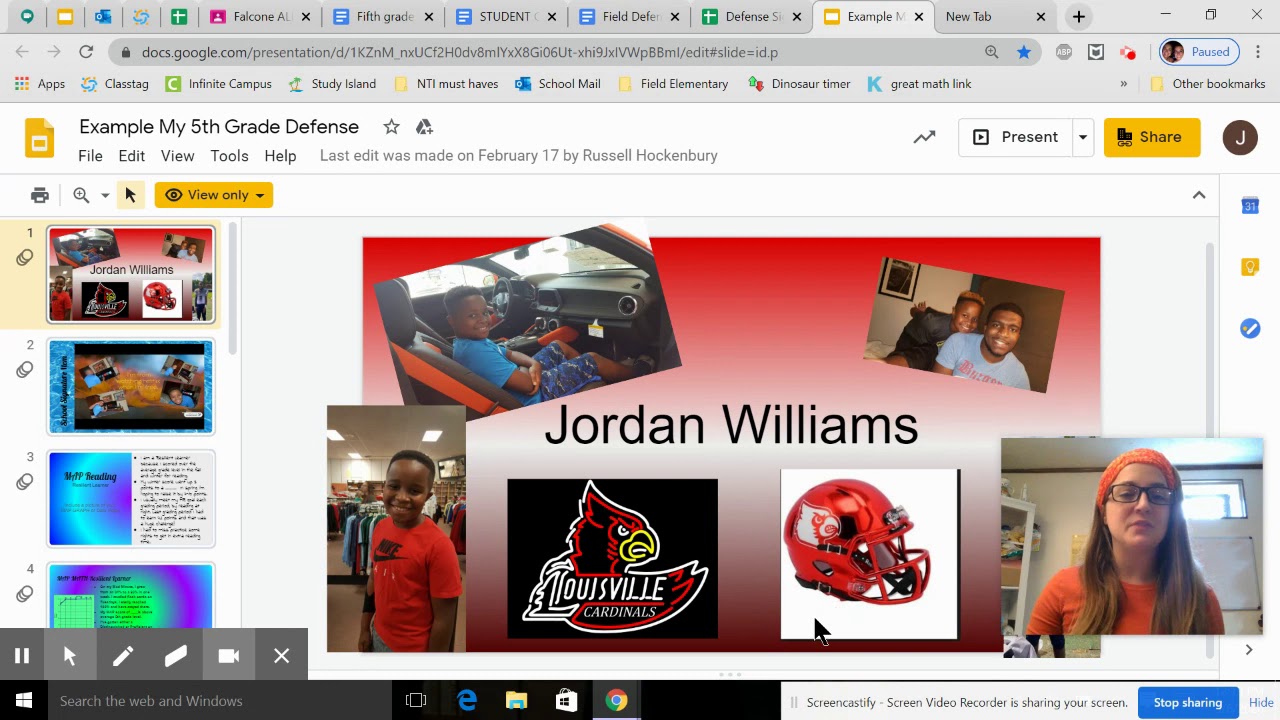This screenshot has height=720, width=1280.
Task: Show more bookmarks with the double chevron
Action: [x=1123, y=84]
